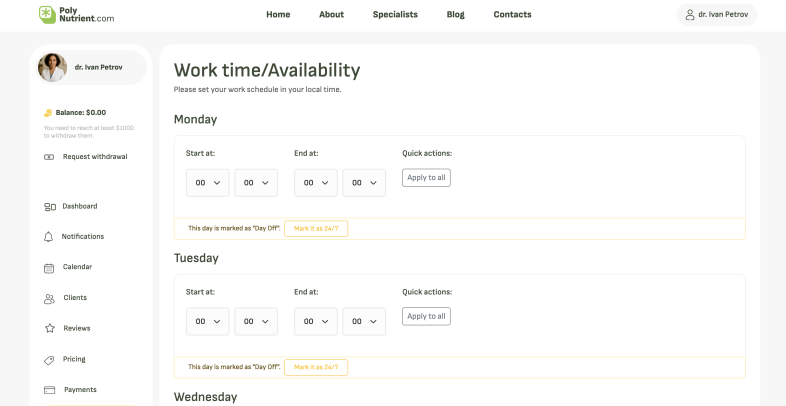Click the Calendar icon in sidebar
The height and width of the screenshot is (406, 786).
pos(49,268)
